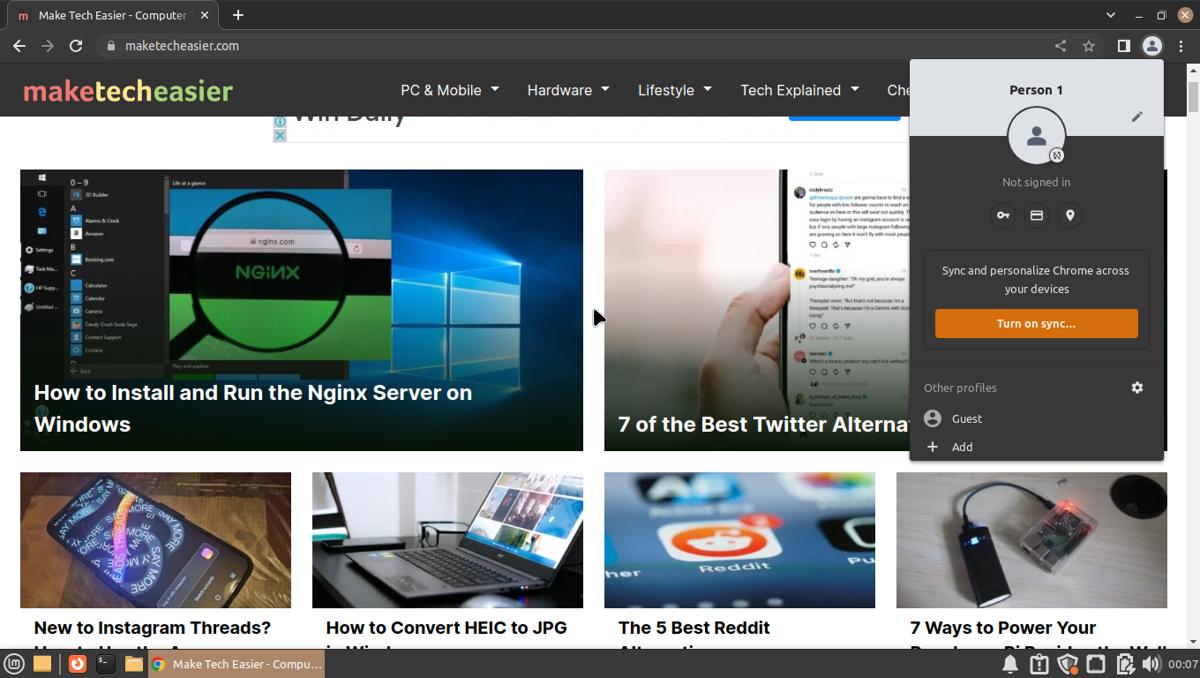This screenshot has width=1200, height=678.
Task: Click the notification bell in the system tray
Action: [1009, 662]
